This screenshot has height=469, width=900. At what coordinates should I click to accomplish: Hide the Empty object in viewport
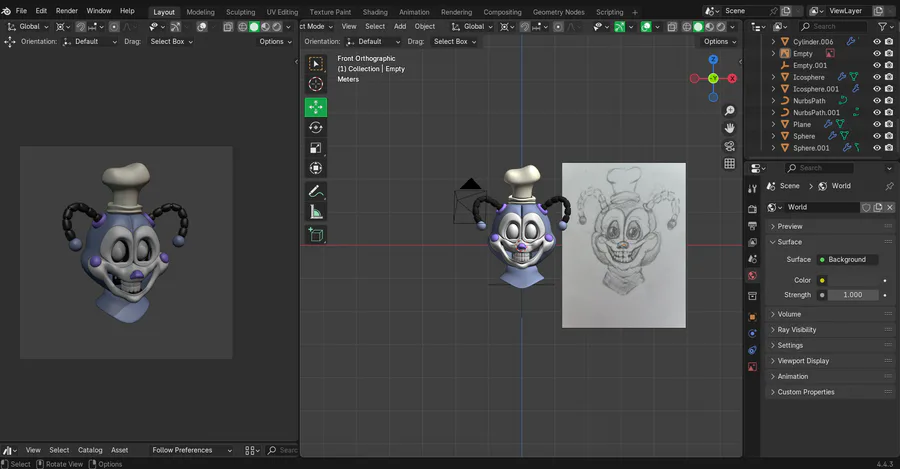pyautogui.click(x=877, y=53)
